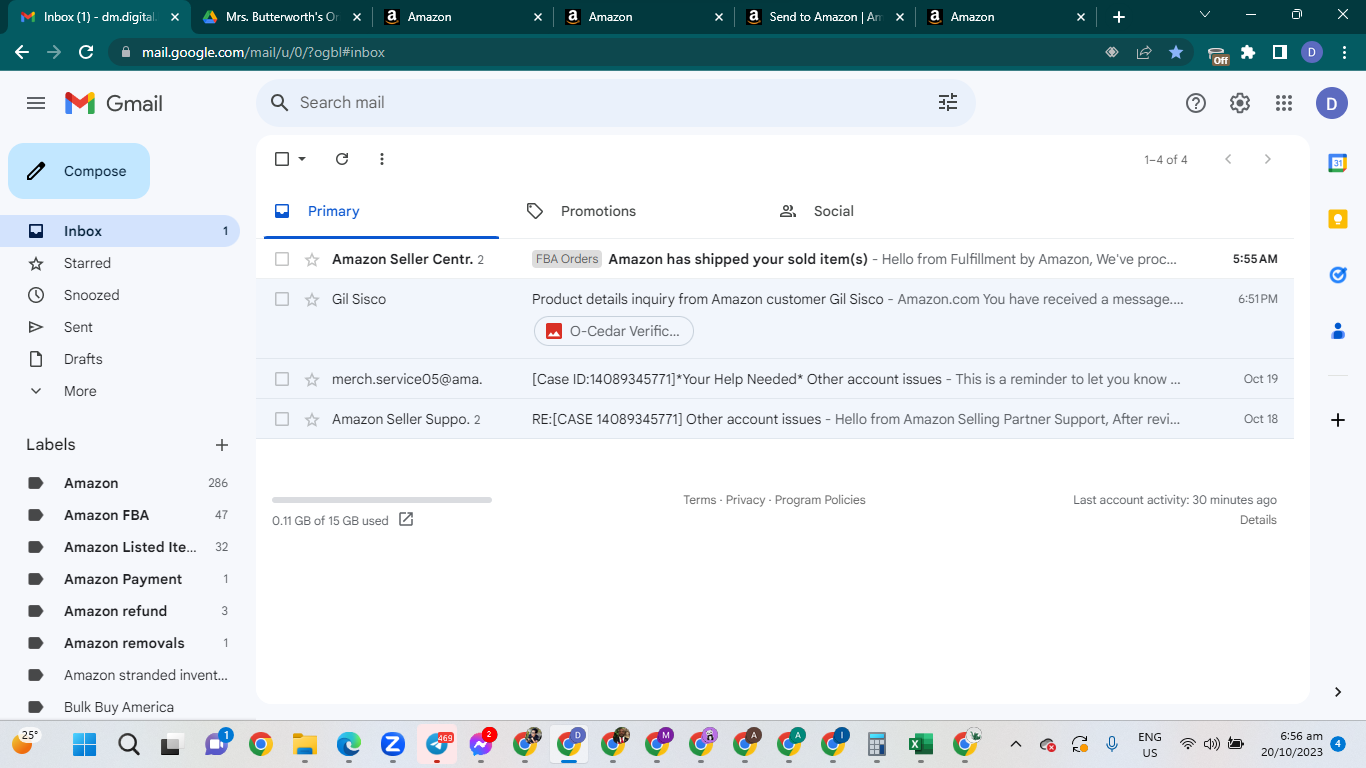Refresh the inbox message list

342,159
